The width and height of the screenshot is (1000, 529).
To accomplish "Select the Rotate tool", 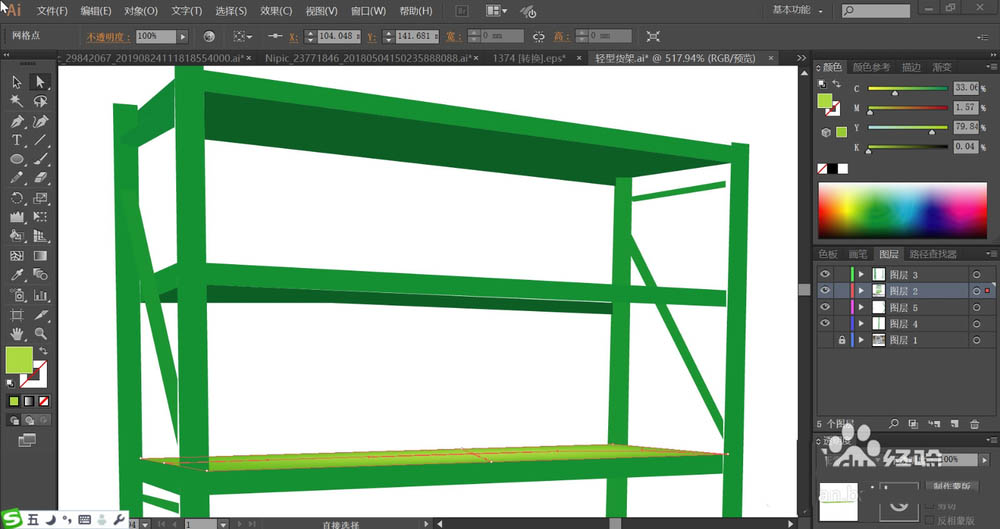I will [17, 198].
